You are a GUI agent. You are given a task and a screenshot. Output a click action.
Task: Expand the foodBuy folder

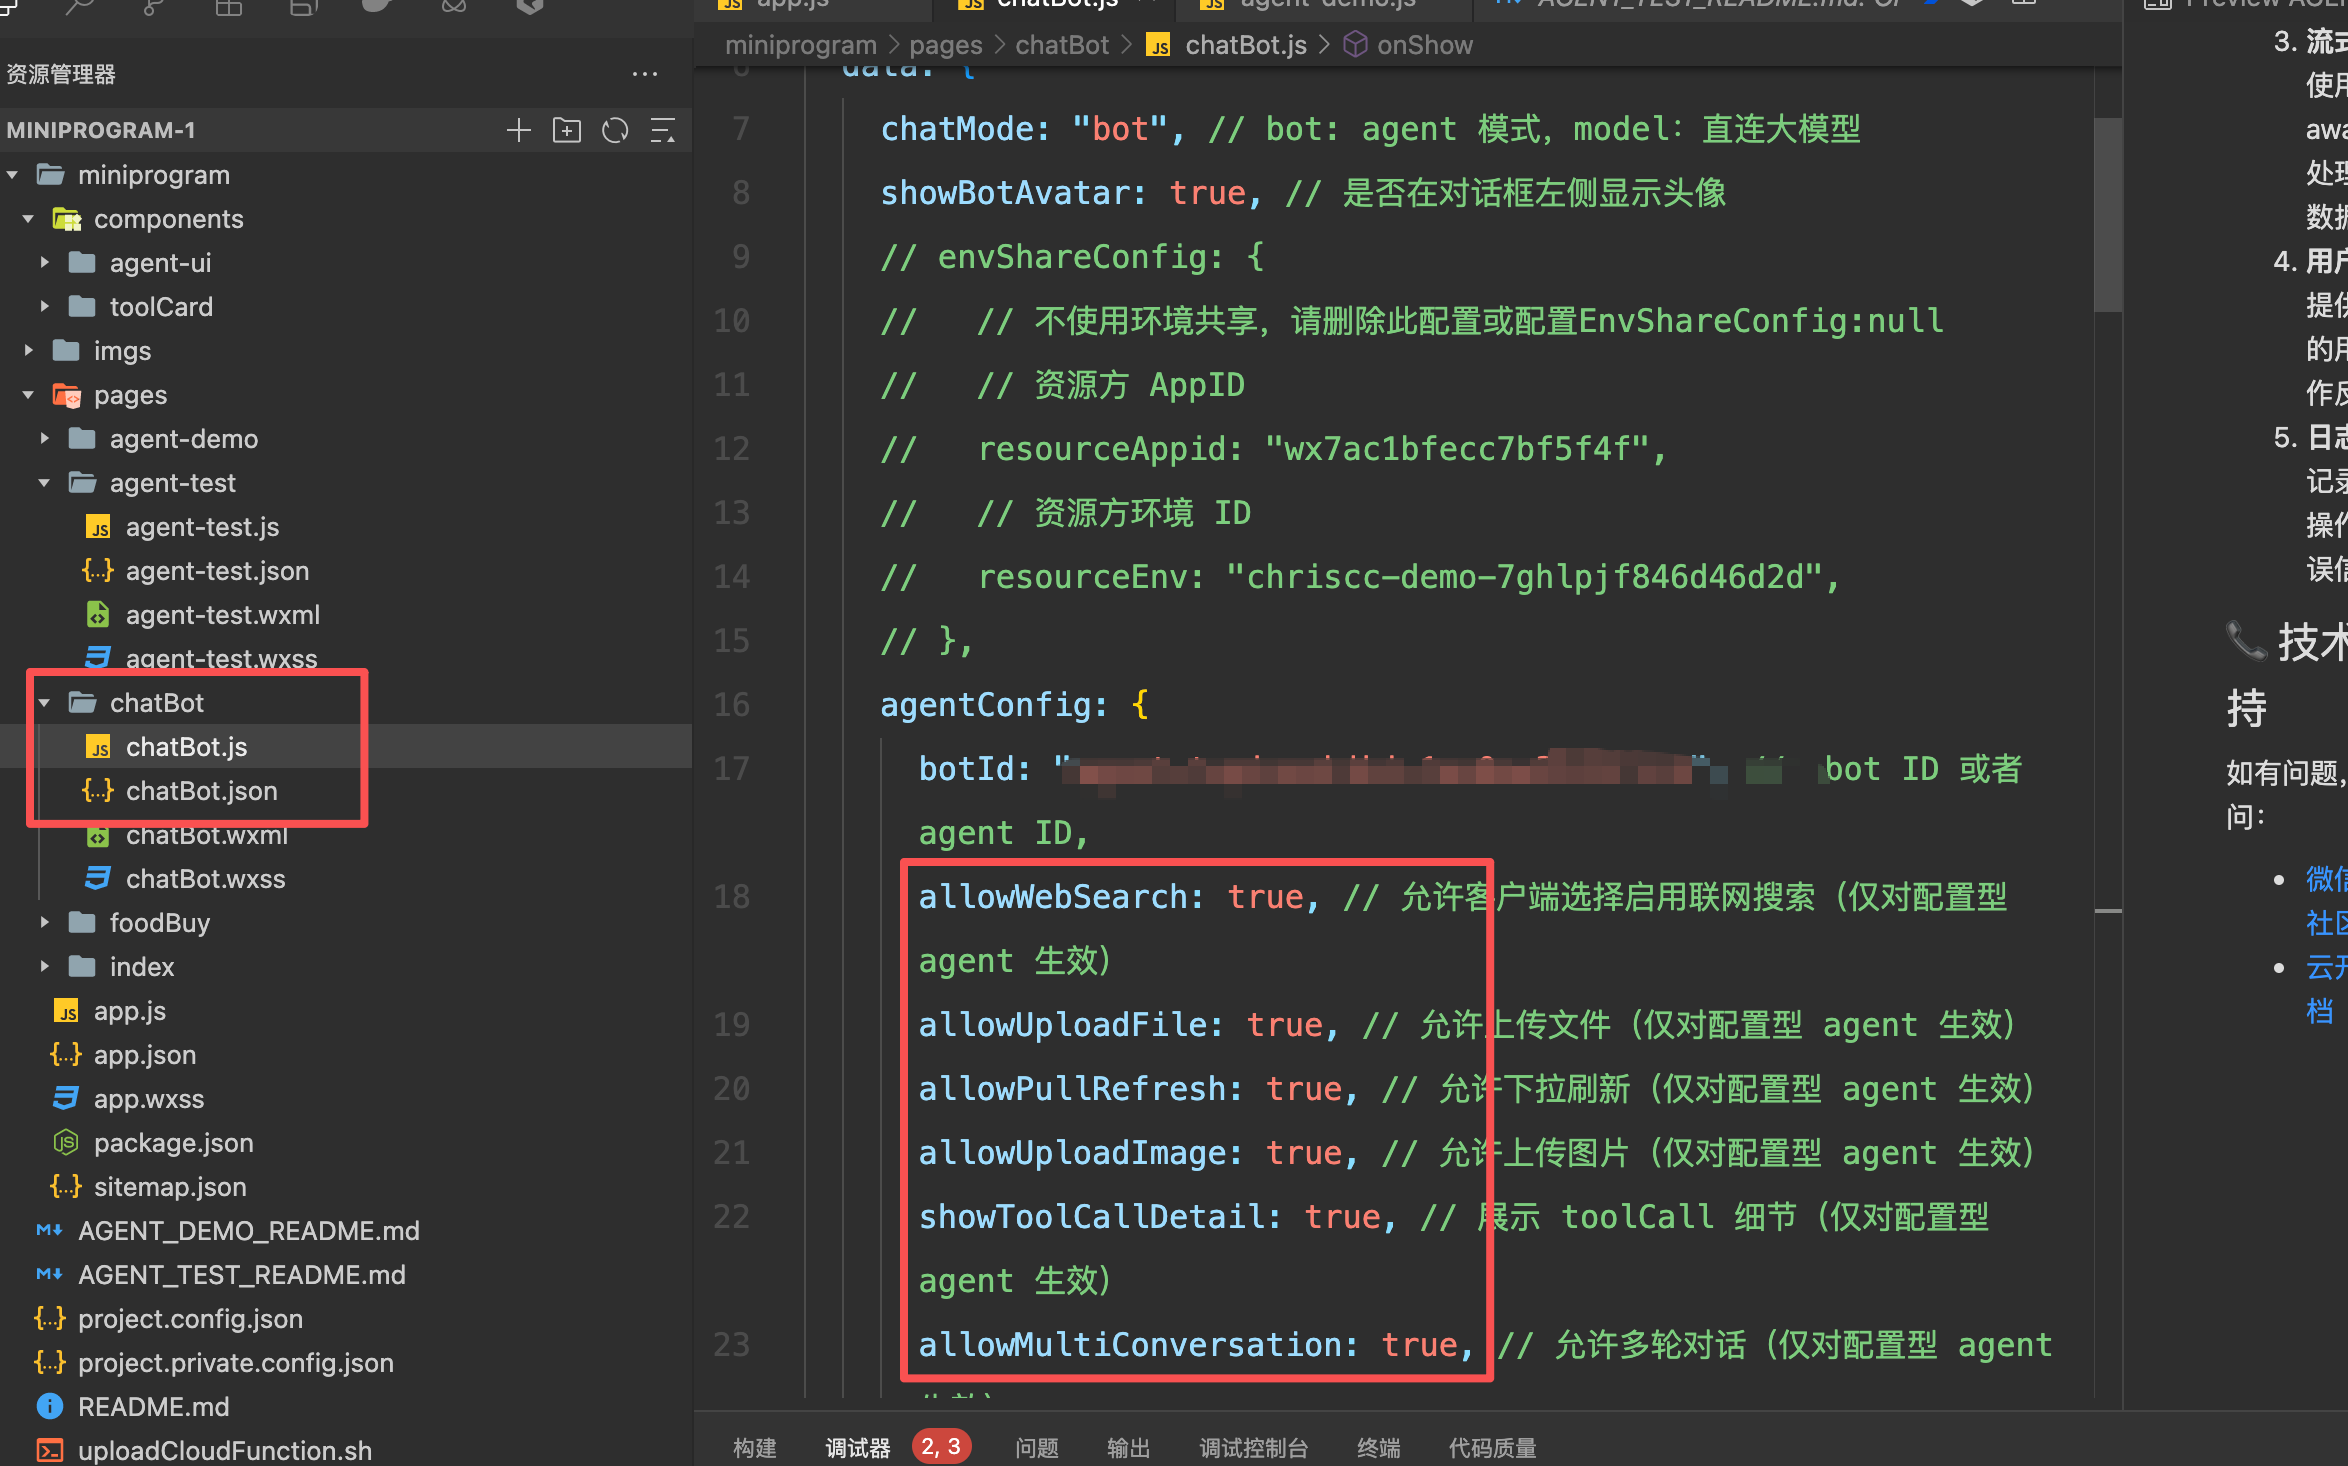(x=159, y=923)
